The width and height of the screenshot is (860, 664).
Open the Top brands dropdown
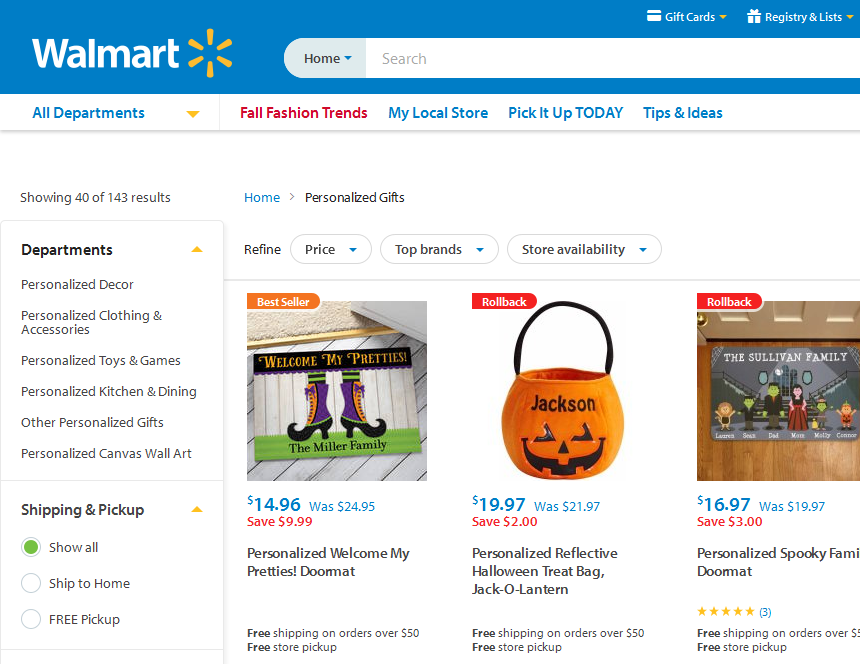click(x=438, y=249)
